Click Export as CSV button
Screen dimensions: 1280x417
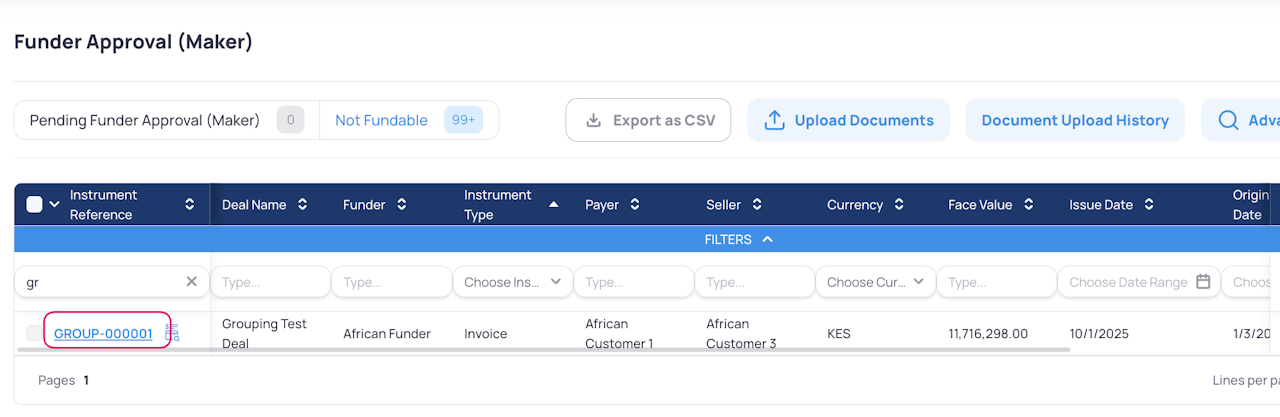[648, 120]
